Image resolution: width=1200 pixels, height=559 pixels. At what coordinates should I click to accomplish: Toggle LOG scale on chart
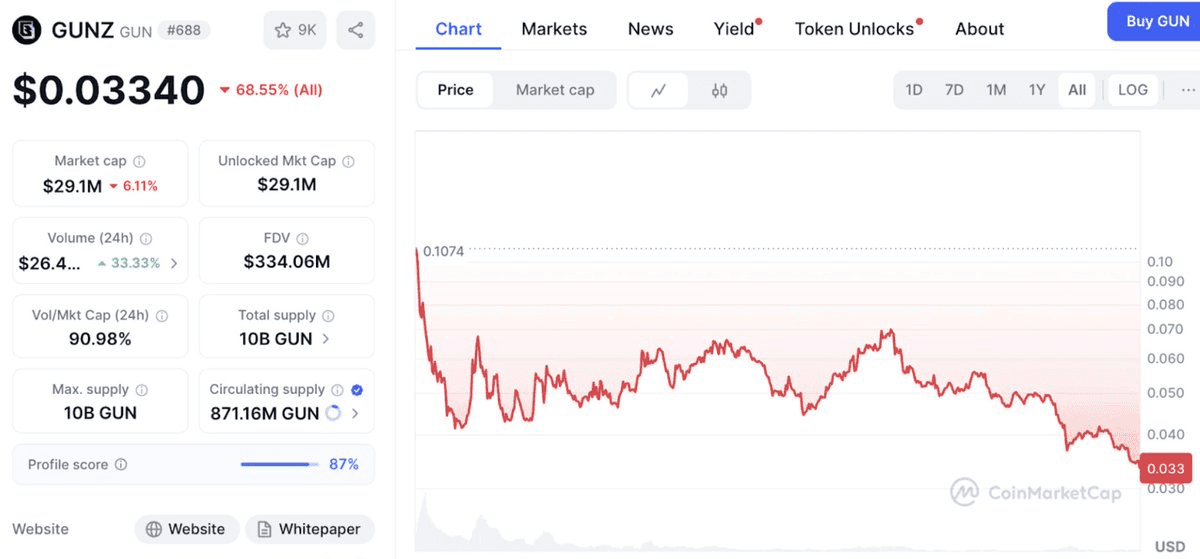(1132, 90)
